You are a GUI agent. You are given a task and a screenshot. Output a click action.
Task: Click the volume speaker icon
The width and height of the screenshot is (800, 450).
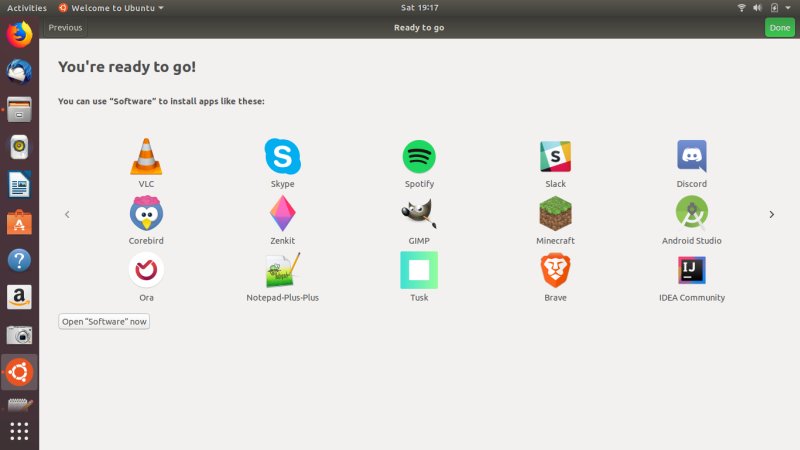(758, 8)
